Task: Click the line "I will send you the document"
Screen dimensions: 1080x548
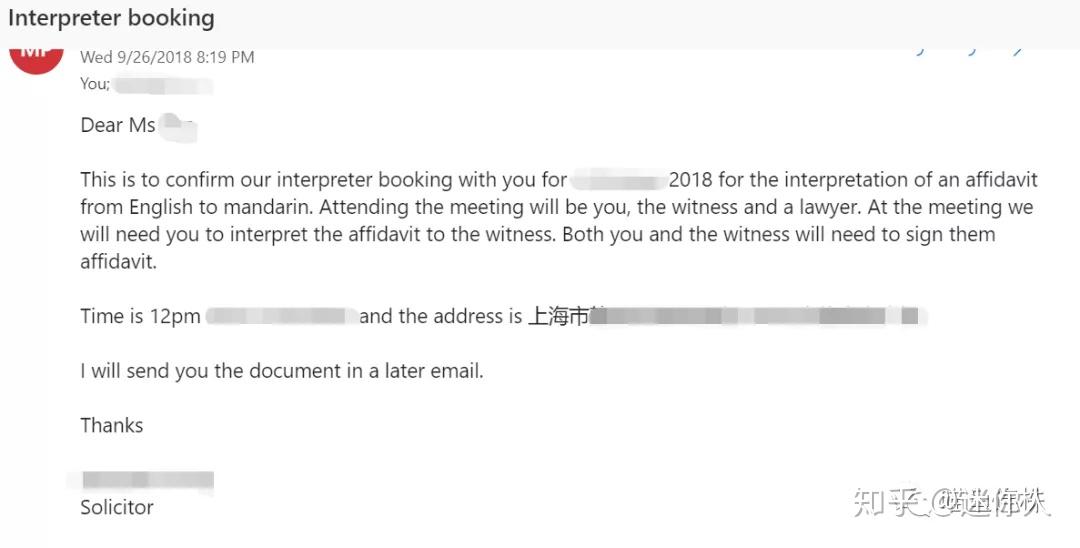Action: pos(281,371)
